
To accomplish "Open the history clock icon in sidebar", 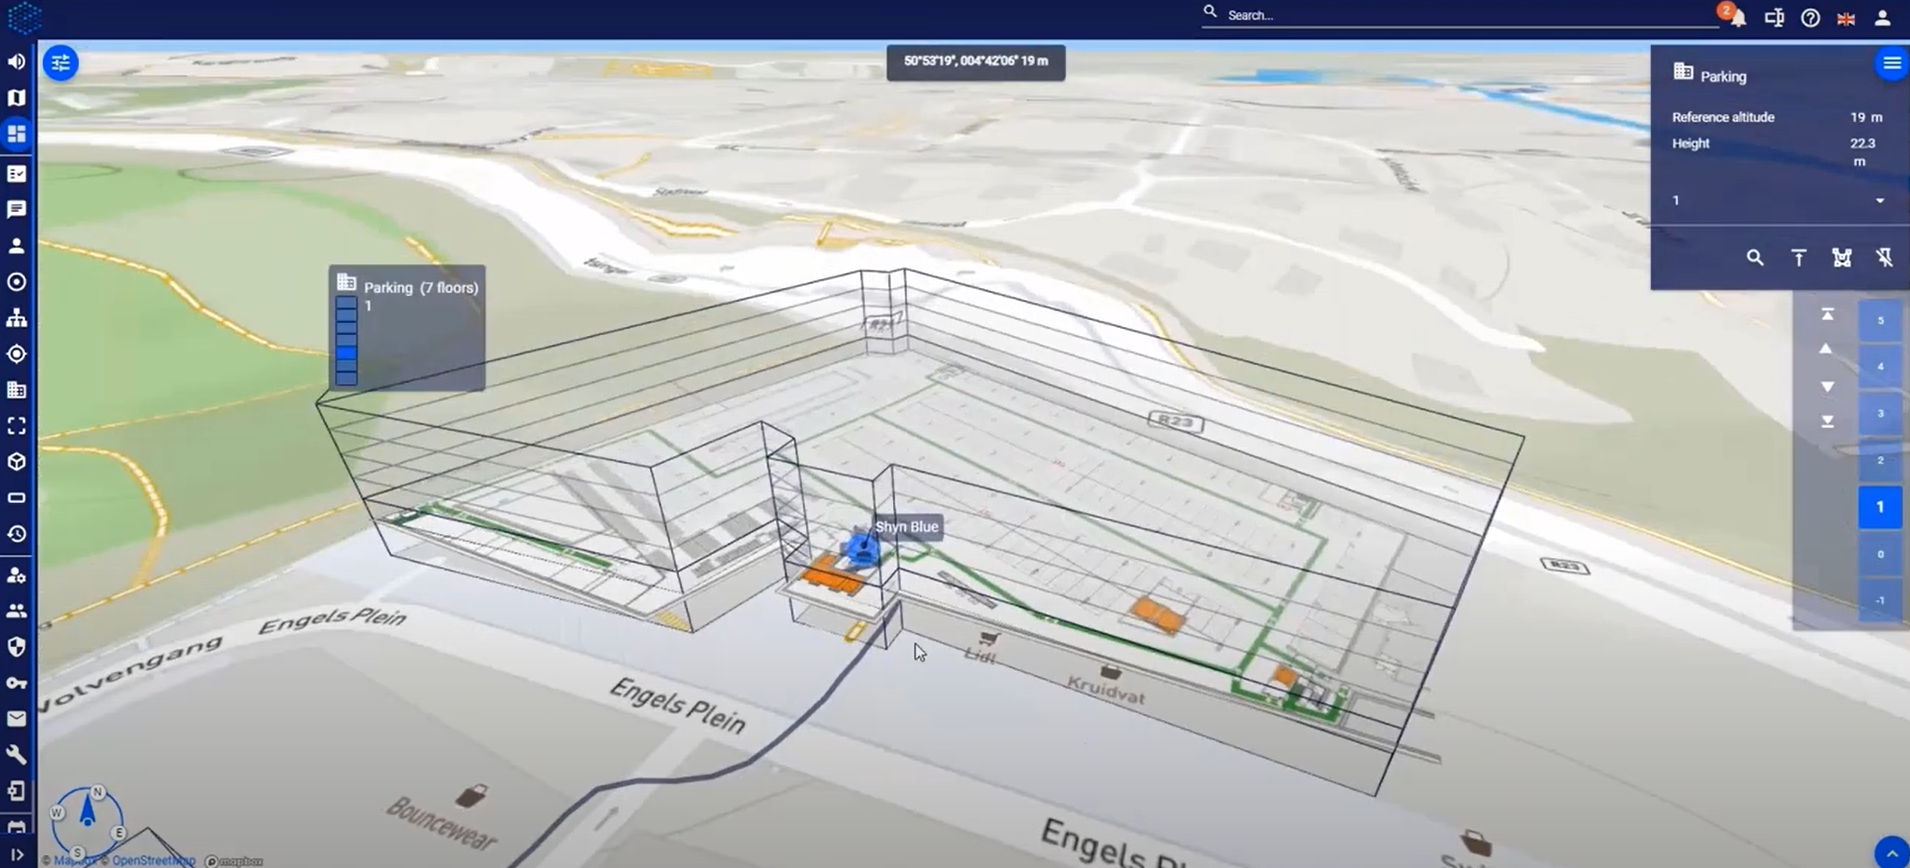I will tap(17, 534).
